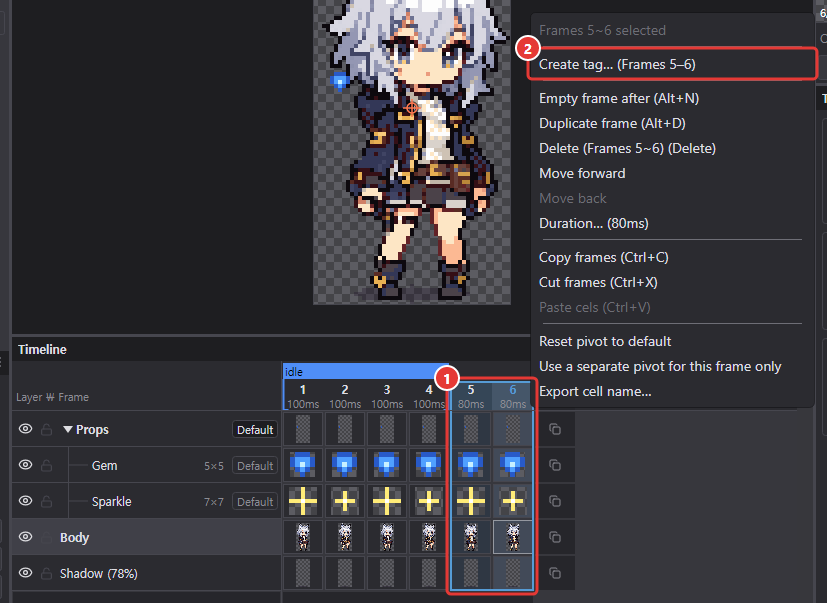Click the Timeline panel title
The image size is (827, 603).
click(x=42, y=349)
